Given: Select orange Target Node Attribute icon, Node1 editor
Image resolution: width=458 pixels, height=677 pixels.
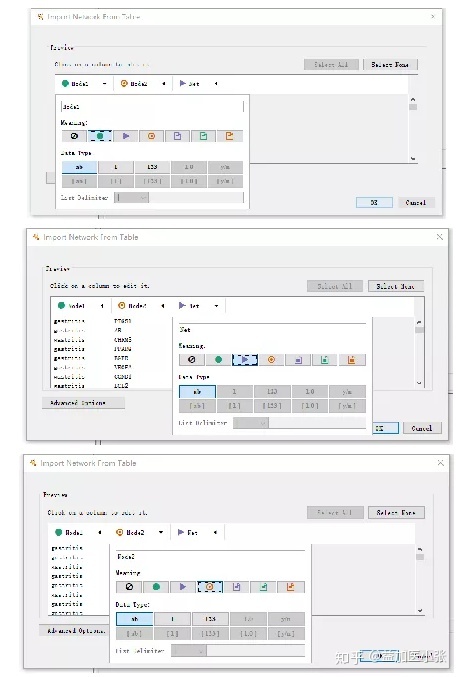Looking at the screenshot, I should [x=230, y=136].
